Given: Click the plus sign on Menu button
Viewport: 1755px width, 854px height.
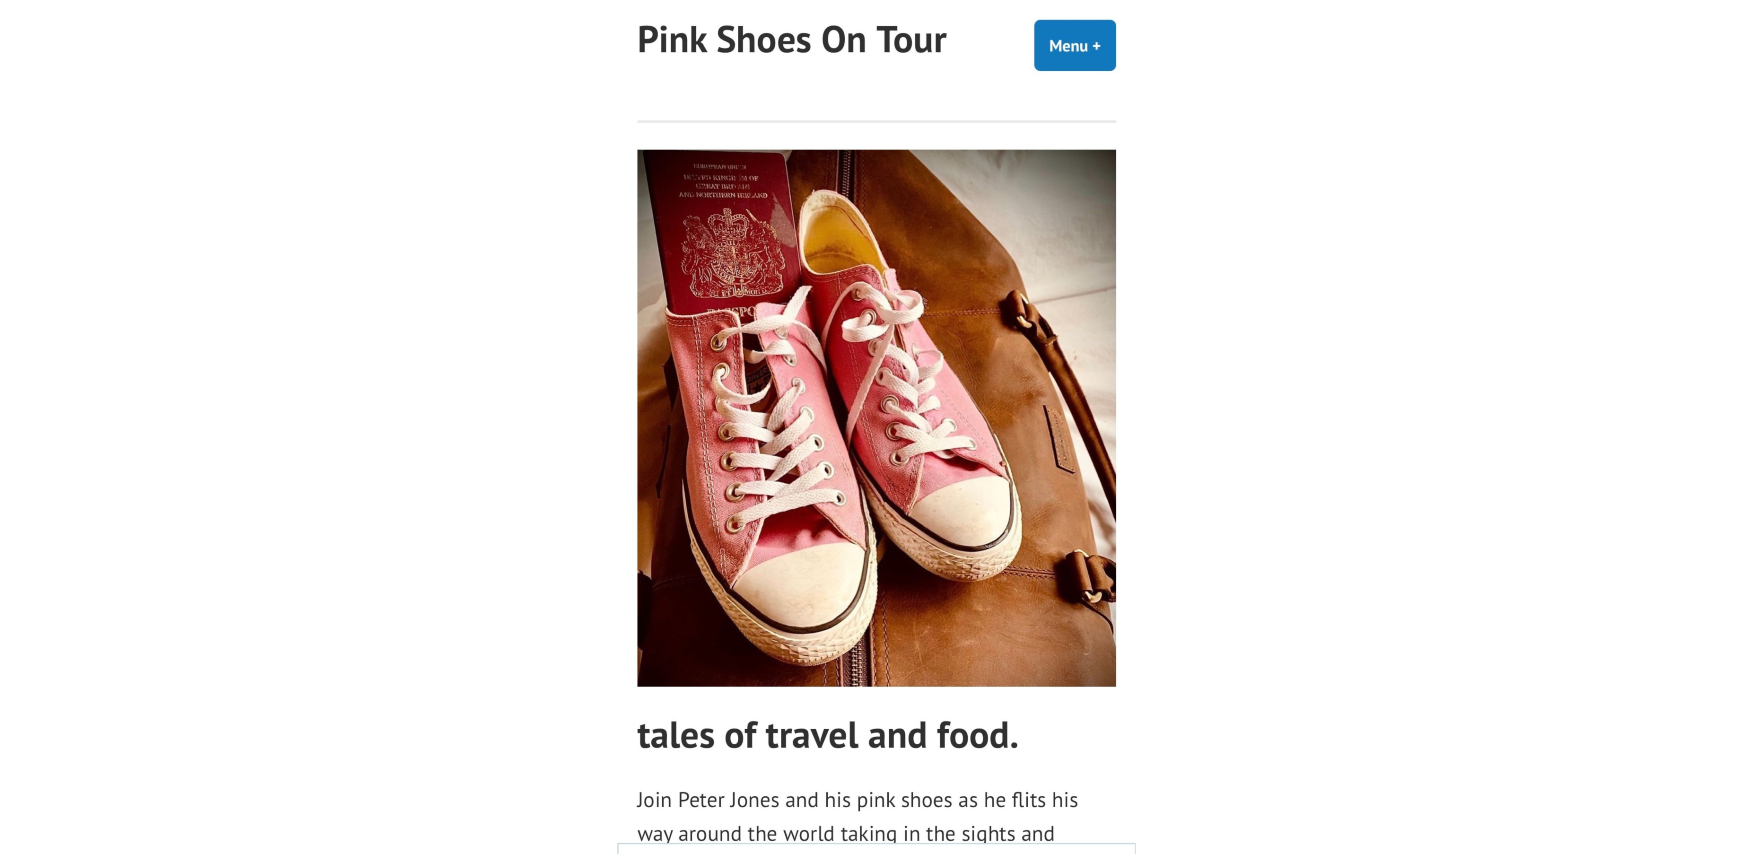Looking at the screenshot, I should (x=1096, y=46).
